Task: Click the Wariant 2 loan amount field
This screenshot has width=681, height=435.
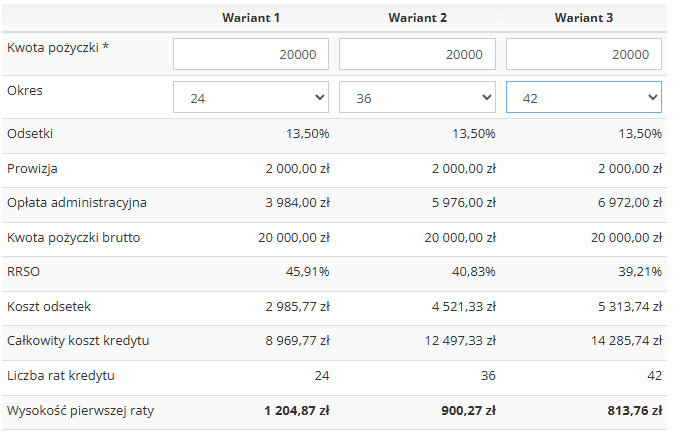Action: [x=417, y=54]
